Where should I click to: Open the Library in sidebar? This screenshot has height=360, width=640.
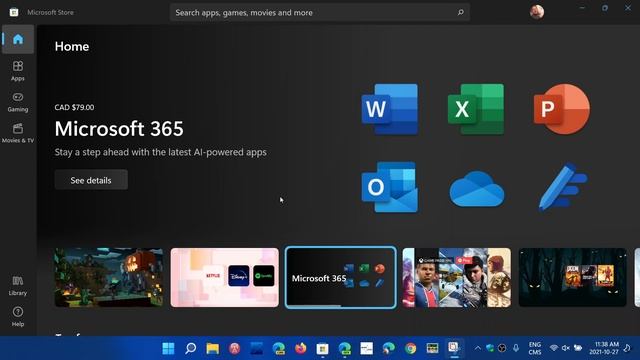18,285
